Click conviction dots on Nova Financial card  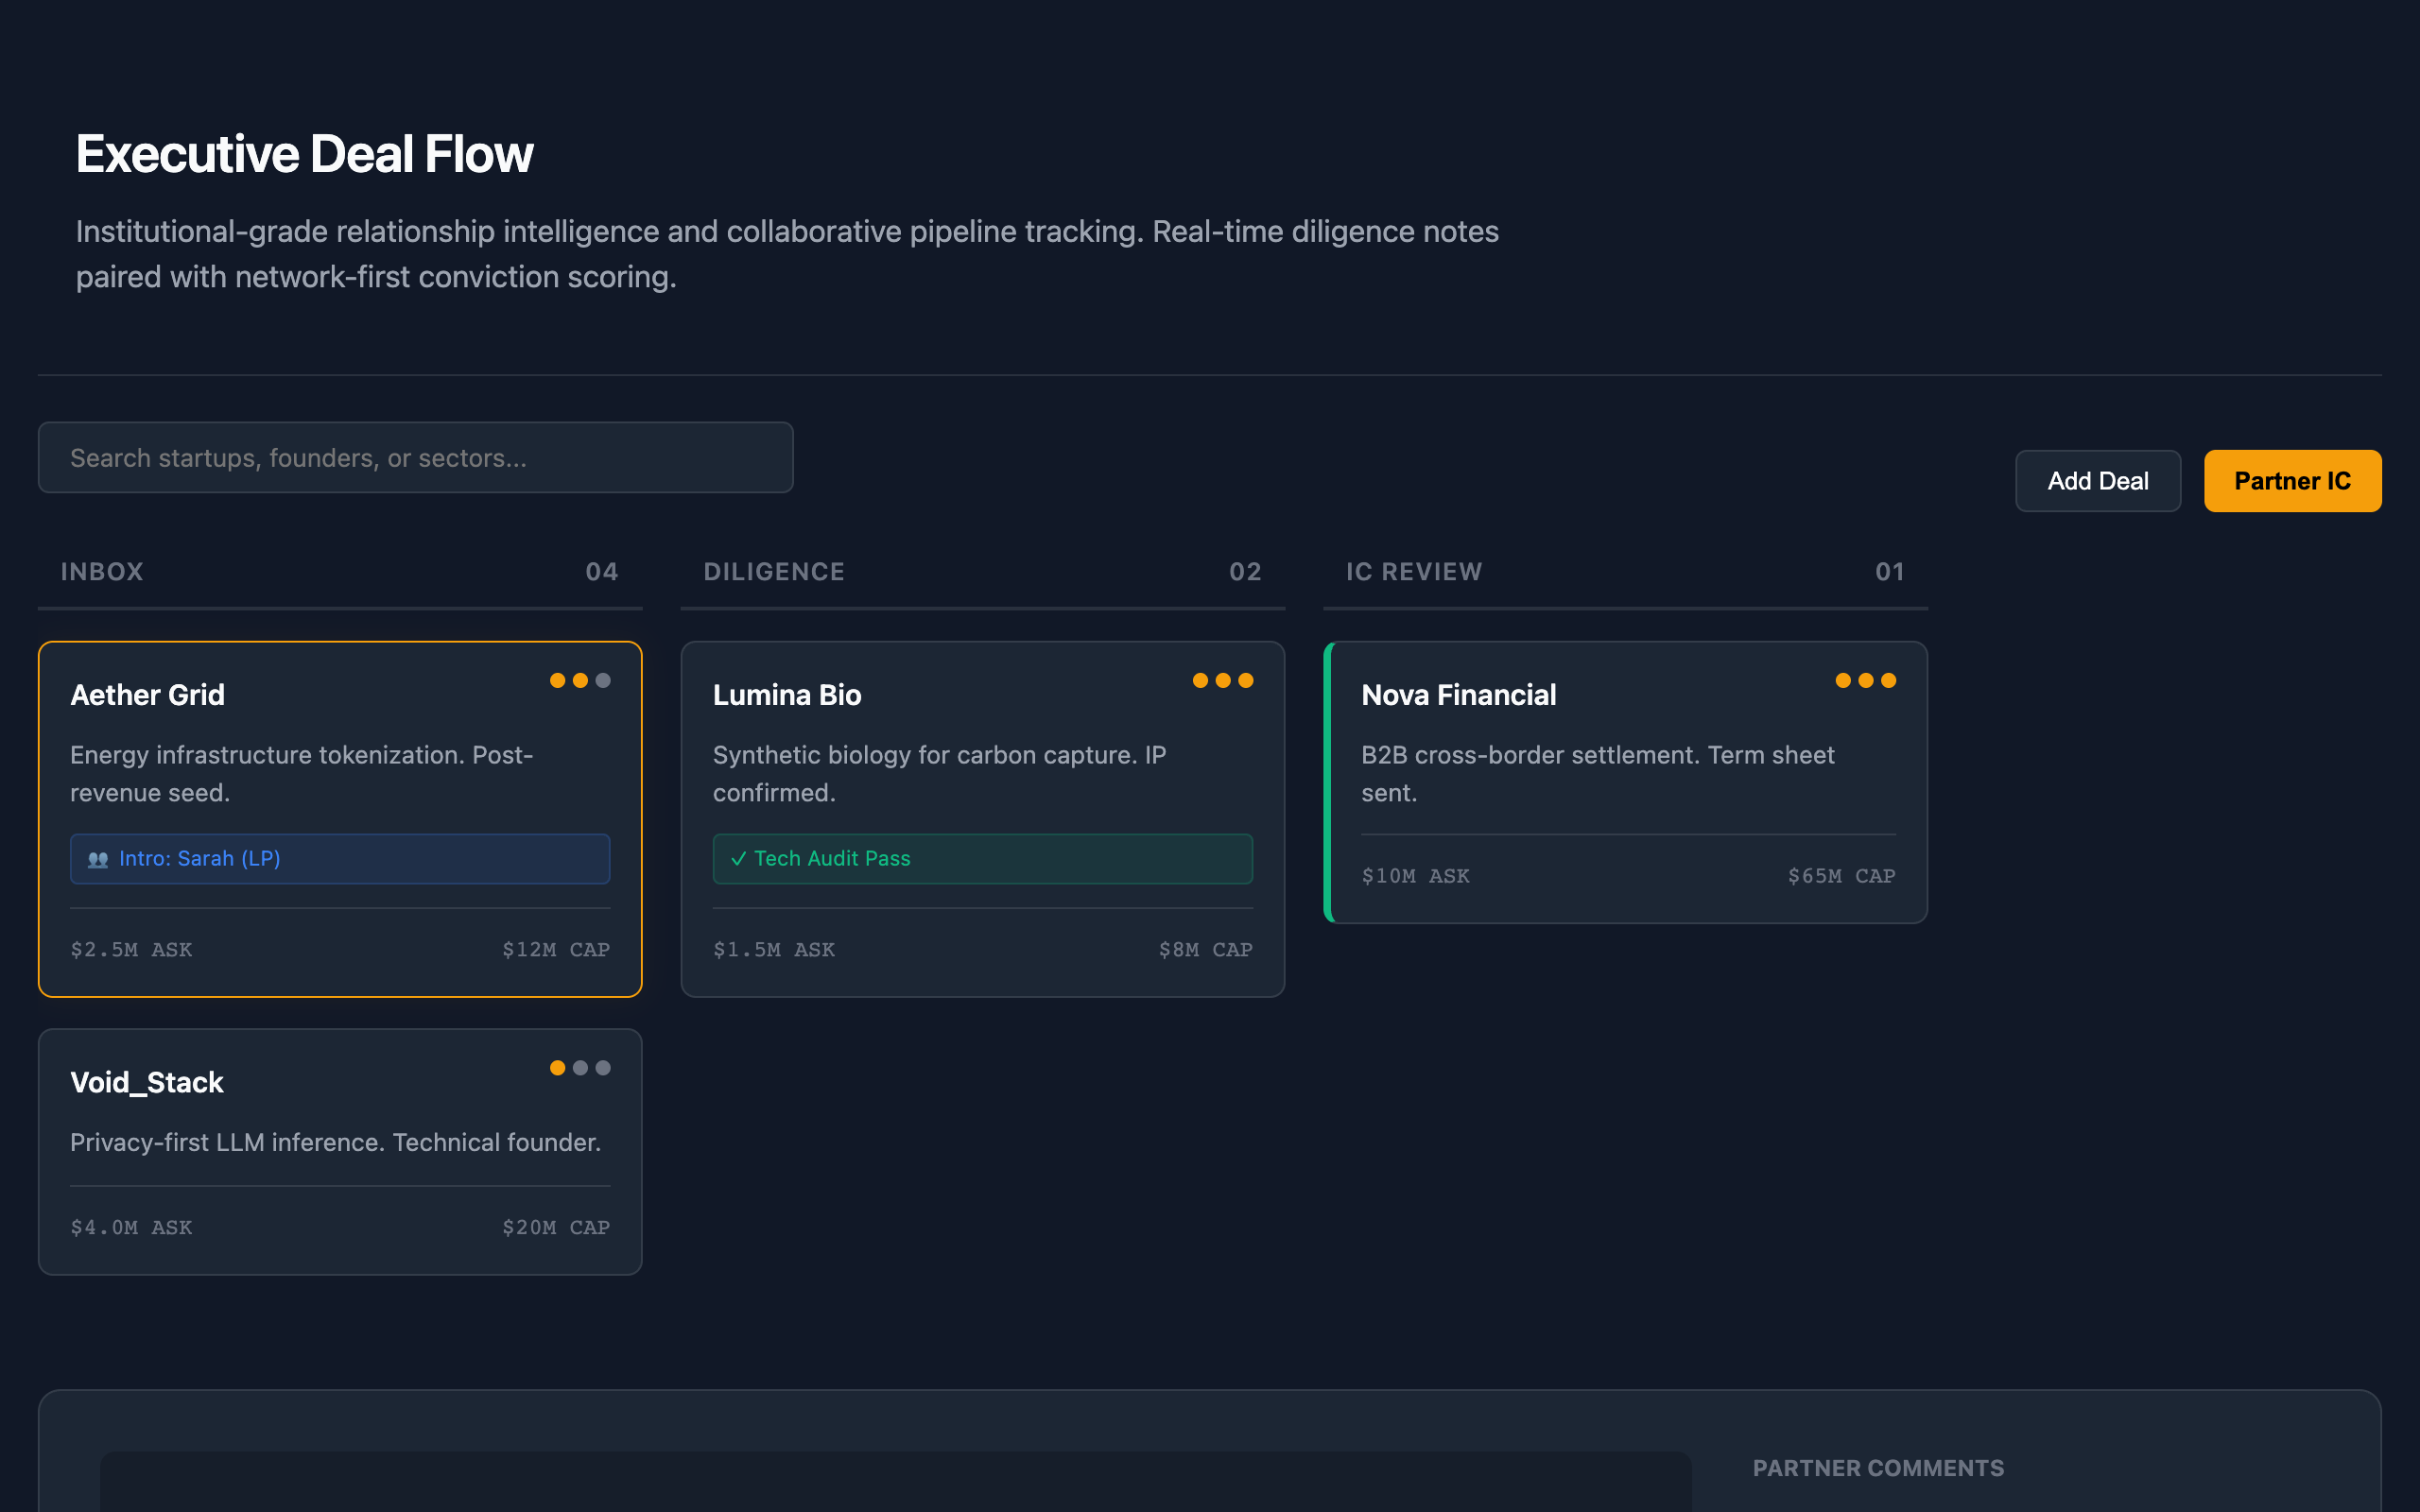(1865, 681)
